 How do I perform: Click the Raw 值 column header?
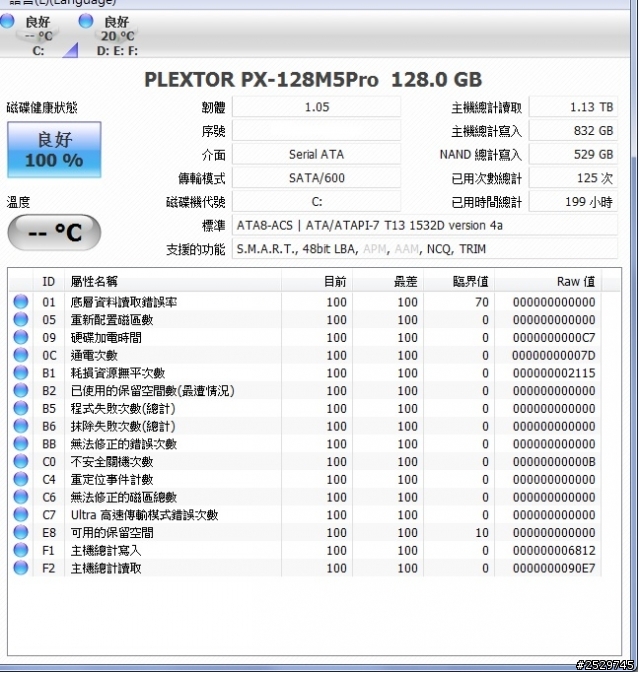click(548, 282)
